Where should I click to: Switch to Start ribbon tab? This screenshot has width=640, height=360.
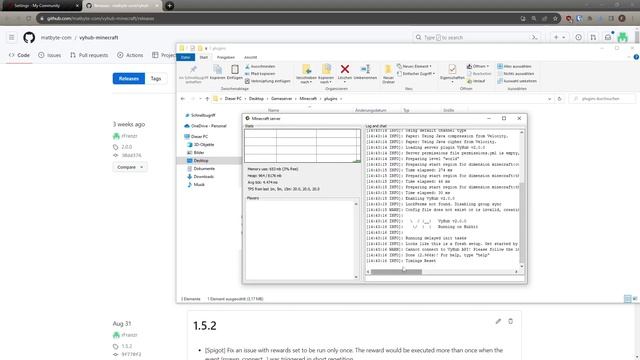[204, 58]
